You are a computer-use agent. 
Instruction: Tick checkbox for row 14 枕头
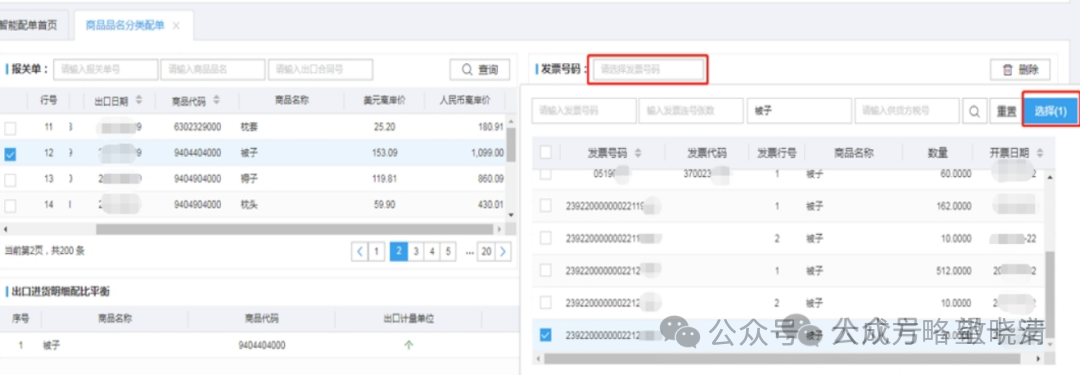coord(10,205)
